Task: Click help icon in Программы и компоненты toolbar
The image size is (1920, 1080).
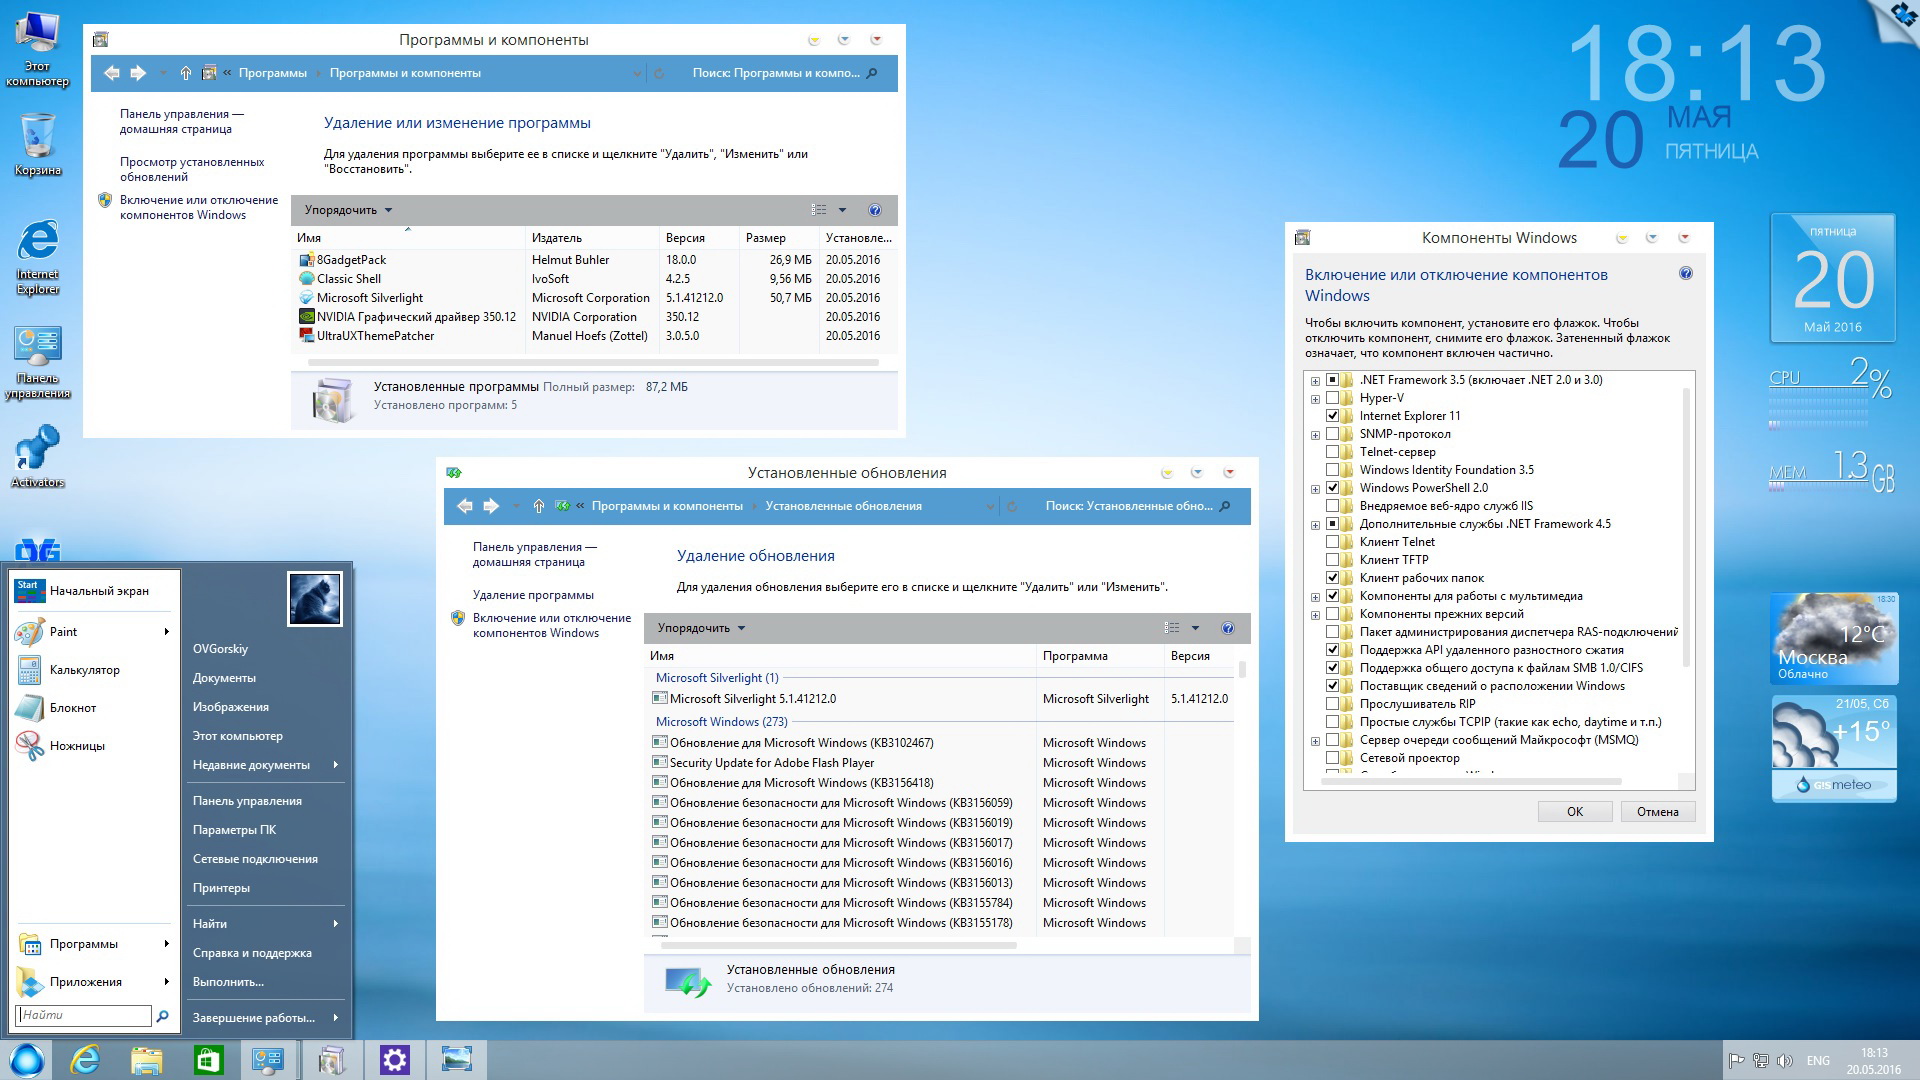Action: coord(875,210)
